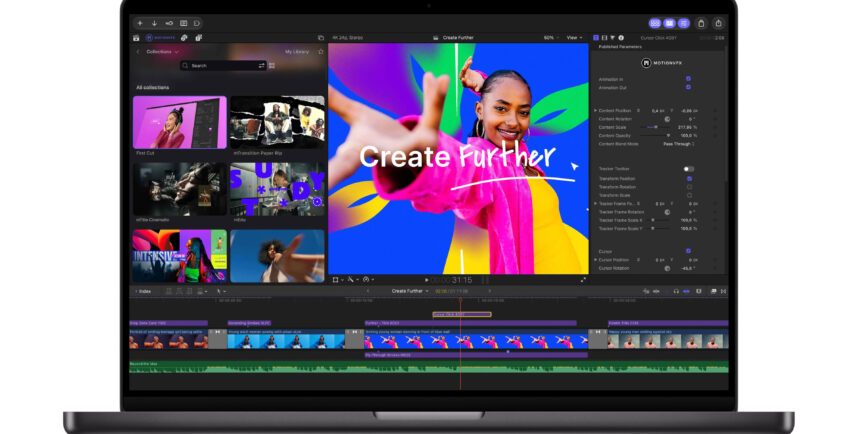Toggle the inspector panel toolbar button
858x434 pixels.
coord(683,24)
